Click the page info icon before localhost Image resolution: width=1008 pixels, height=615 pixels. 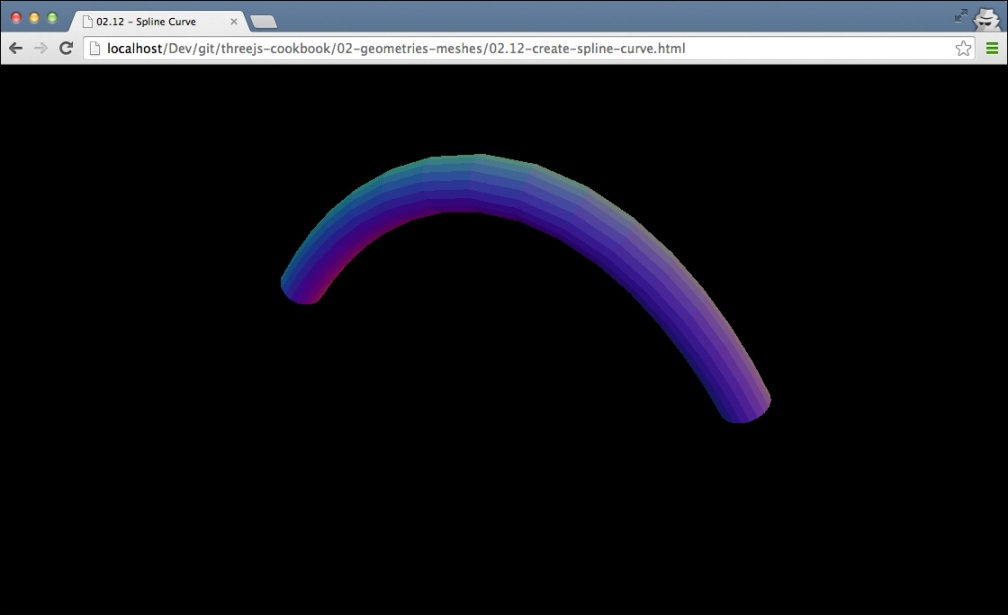pyautogui.click(x=94, y=48)
